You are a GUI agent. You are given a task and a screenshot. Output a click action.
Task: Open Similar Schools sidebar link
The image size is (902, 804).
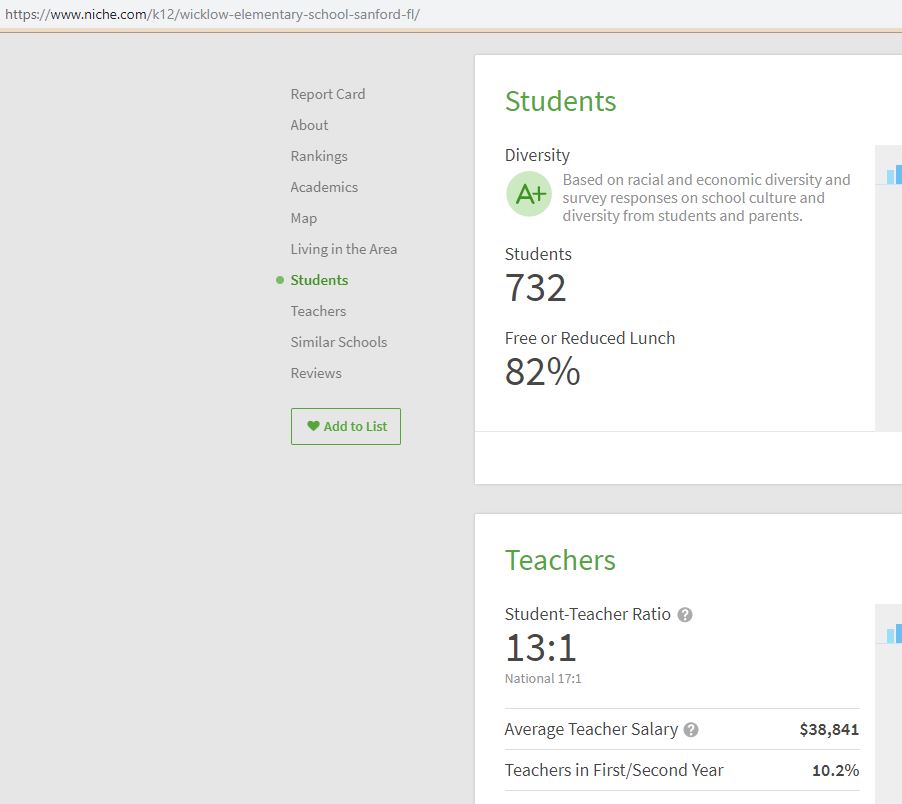338,342
